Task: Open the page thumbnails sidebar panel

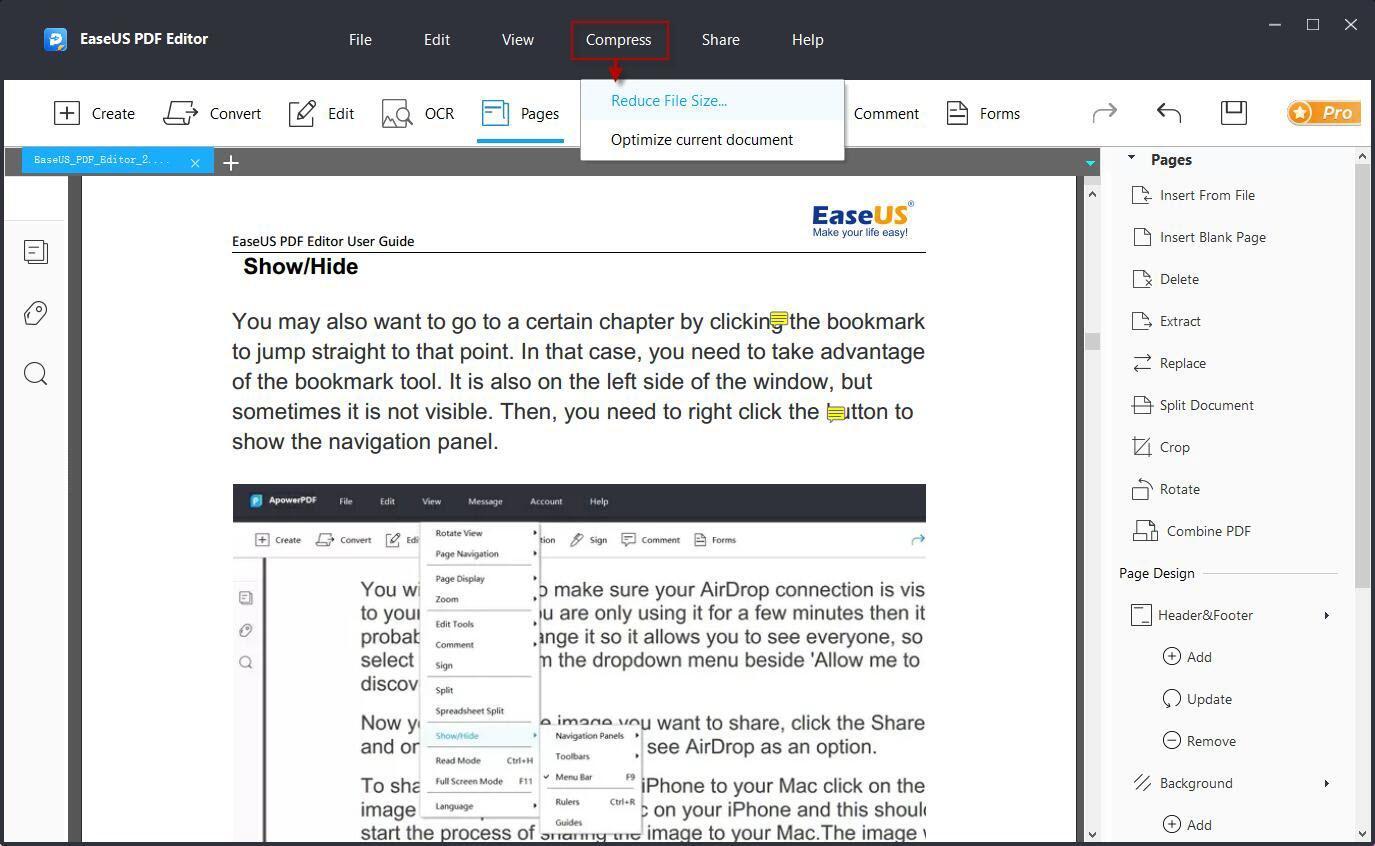Action: [x=36, y=252]
